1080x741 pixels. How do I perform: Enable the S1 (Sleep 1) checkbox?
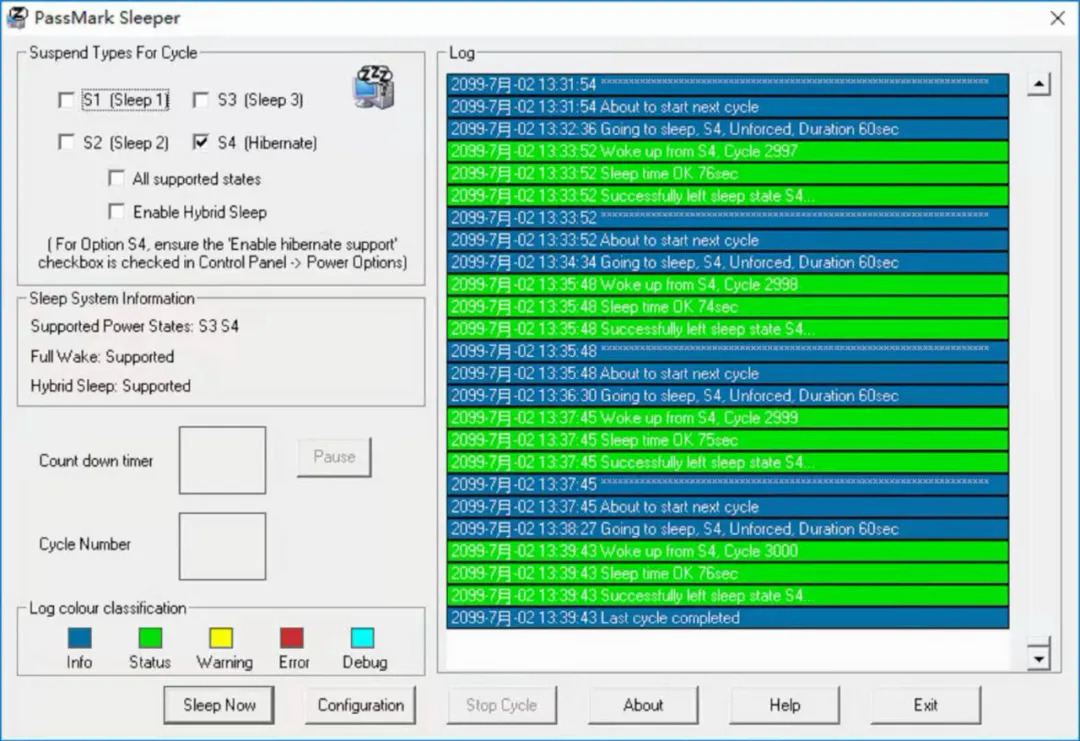click(67, 100)
